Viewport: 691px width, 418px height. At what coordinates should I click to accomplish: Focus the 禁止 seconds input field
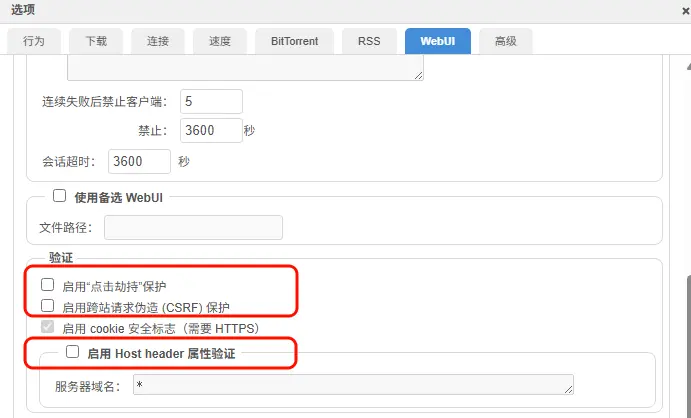coord(211,130)
